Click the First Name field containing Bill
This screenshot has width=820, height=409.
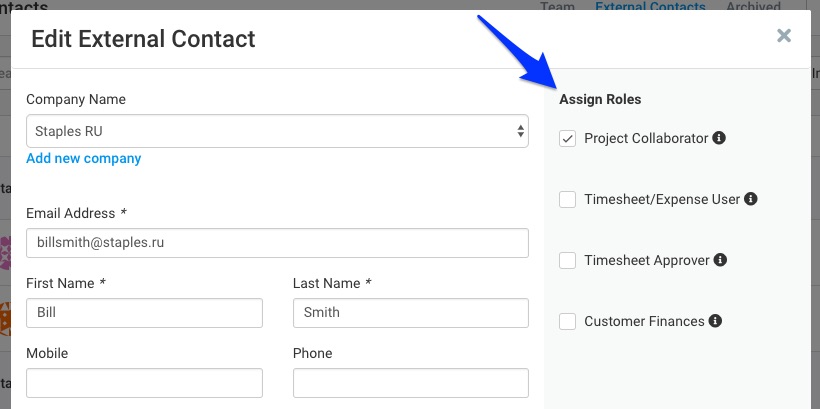[144, 313]
